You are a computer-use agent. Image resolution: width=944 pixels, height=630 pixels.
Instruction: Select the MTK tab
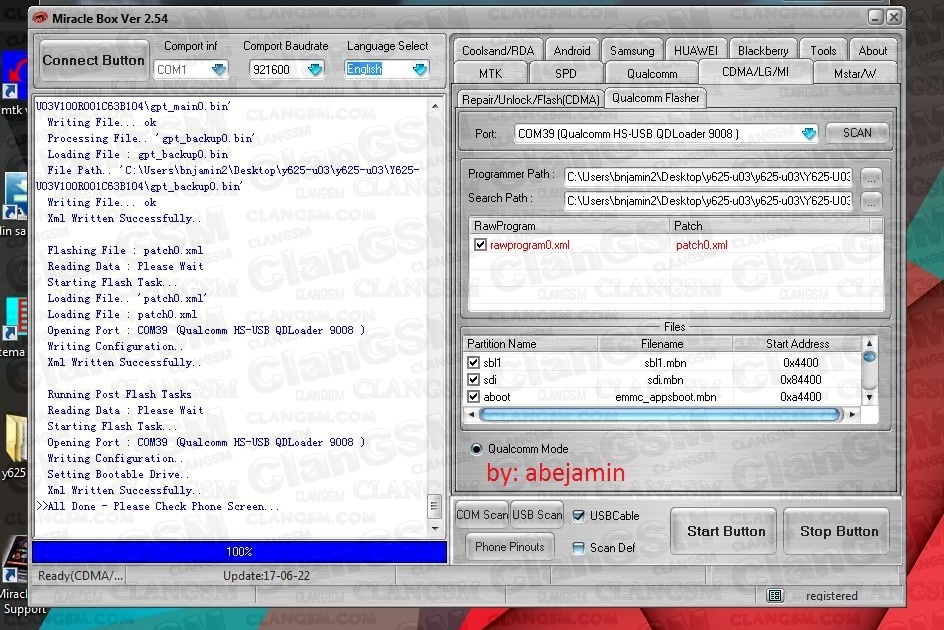coord(491,73)
